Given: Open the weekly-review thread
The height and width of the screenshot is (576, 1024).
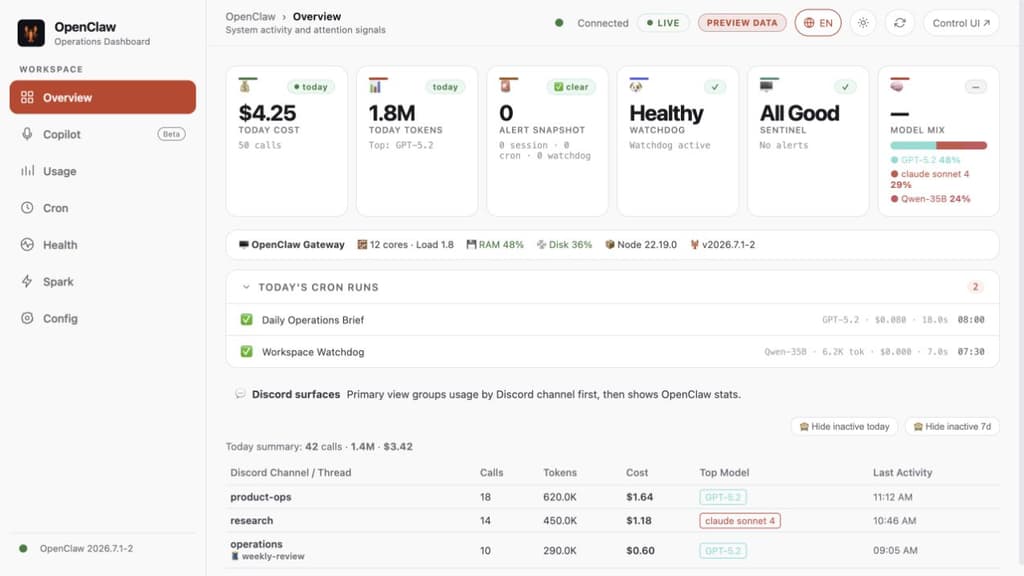Looking at the screenshot, I should [x=268, y=556].
